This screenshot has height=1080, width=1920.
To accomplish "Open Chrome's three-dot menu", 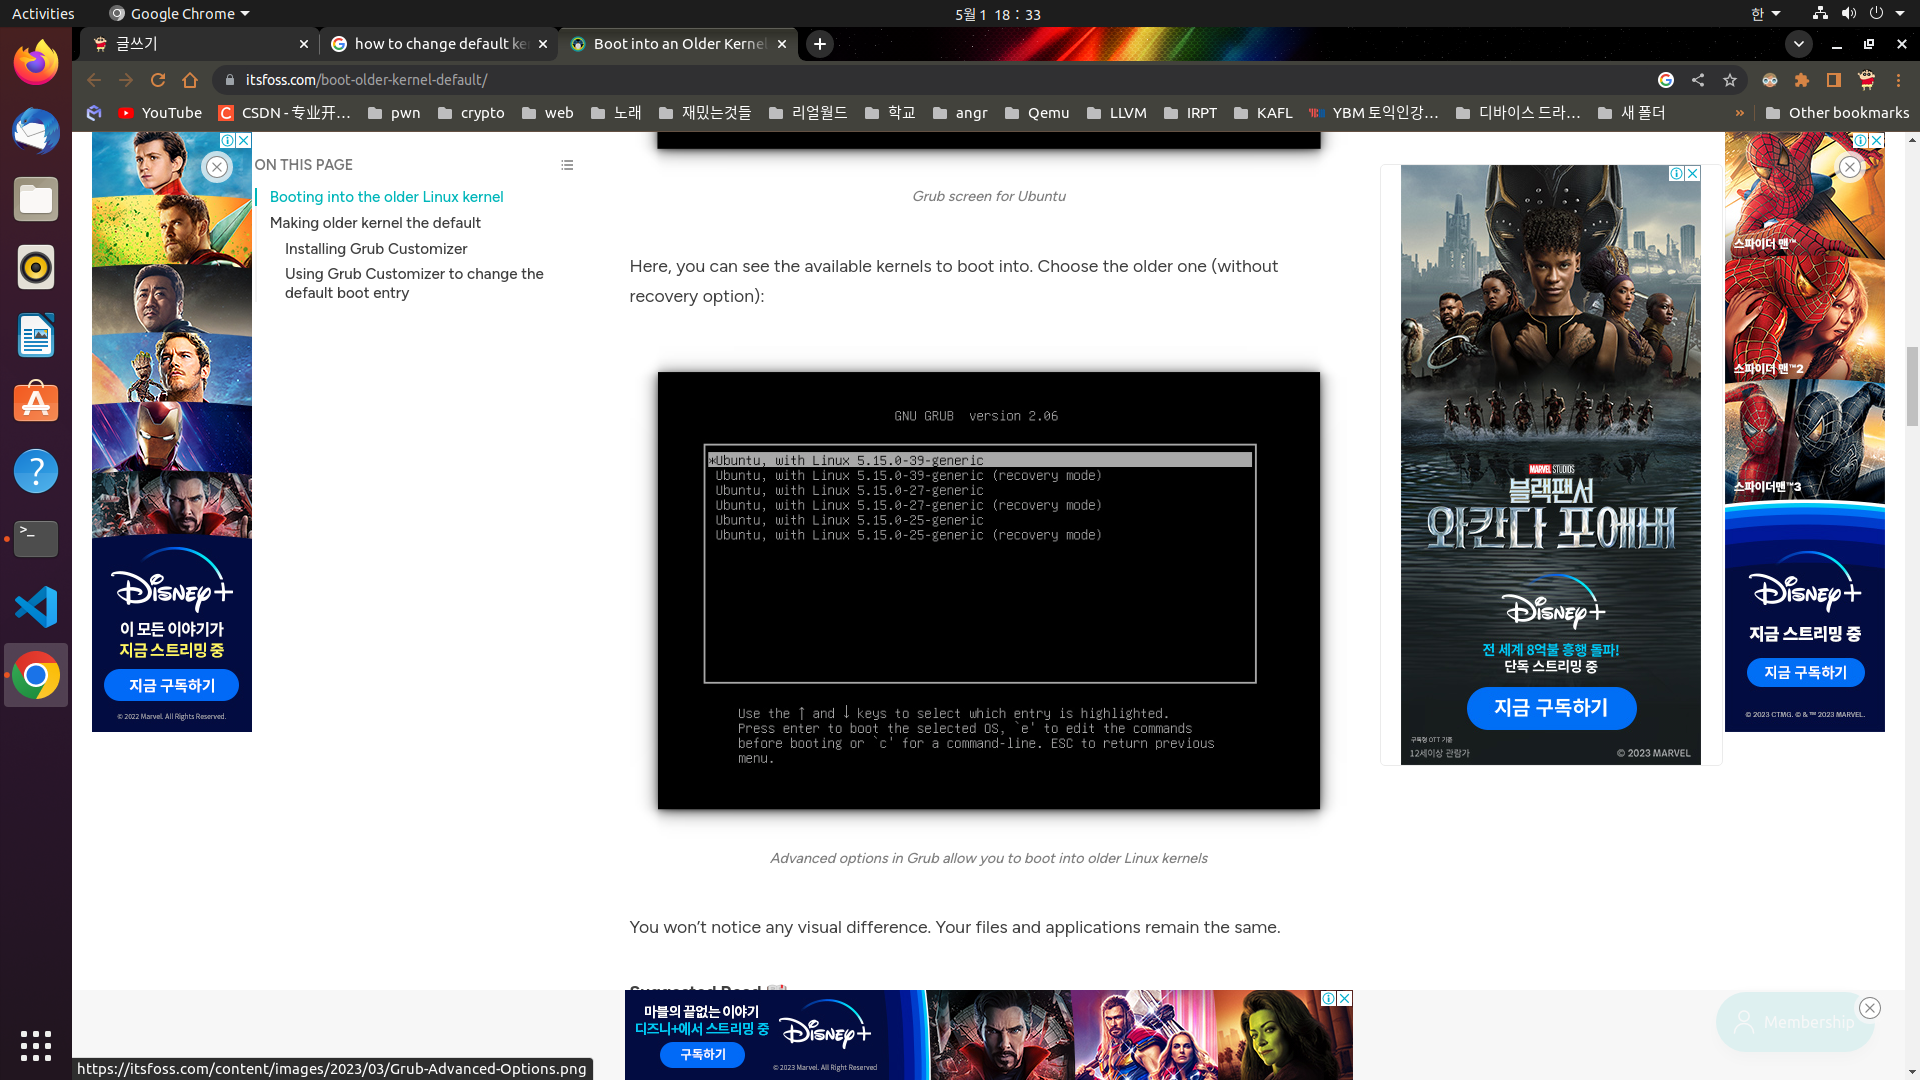I will tap(1898, 80).
